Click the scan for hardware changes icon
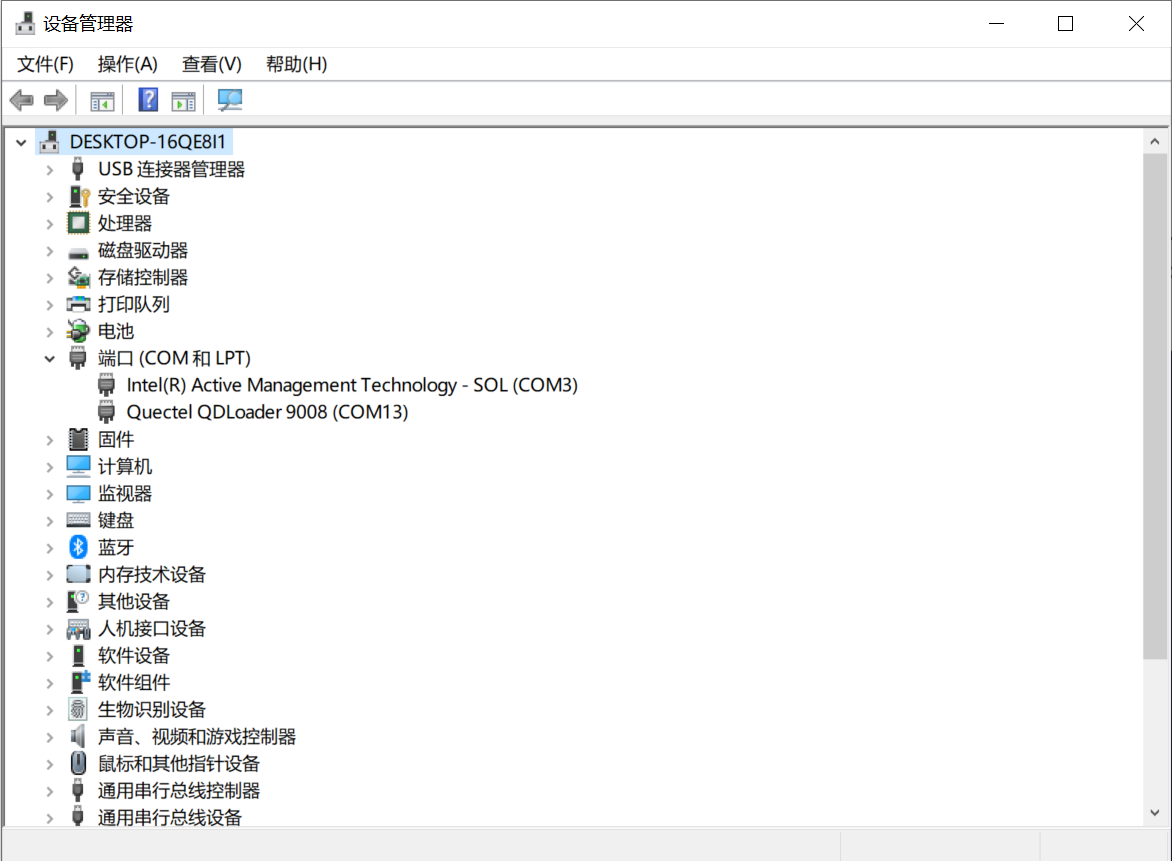The height and width of the screenshot is (861, 1172). tap(229, 99)
